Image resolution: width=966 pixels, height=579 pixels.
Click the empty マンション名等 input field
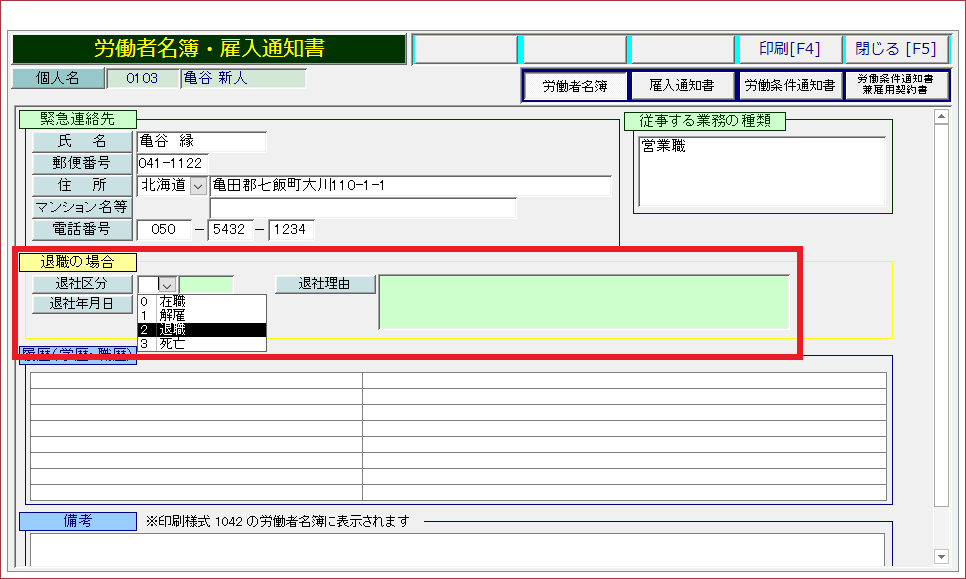pos(362,208)
